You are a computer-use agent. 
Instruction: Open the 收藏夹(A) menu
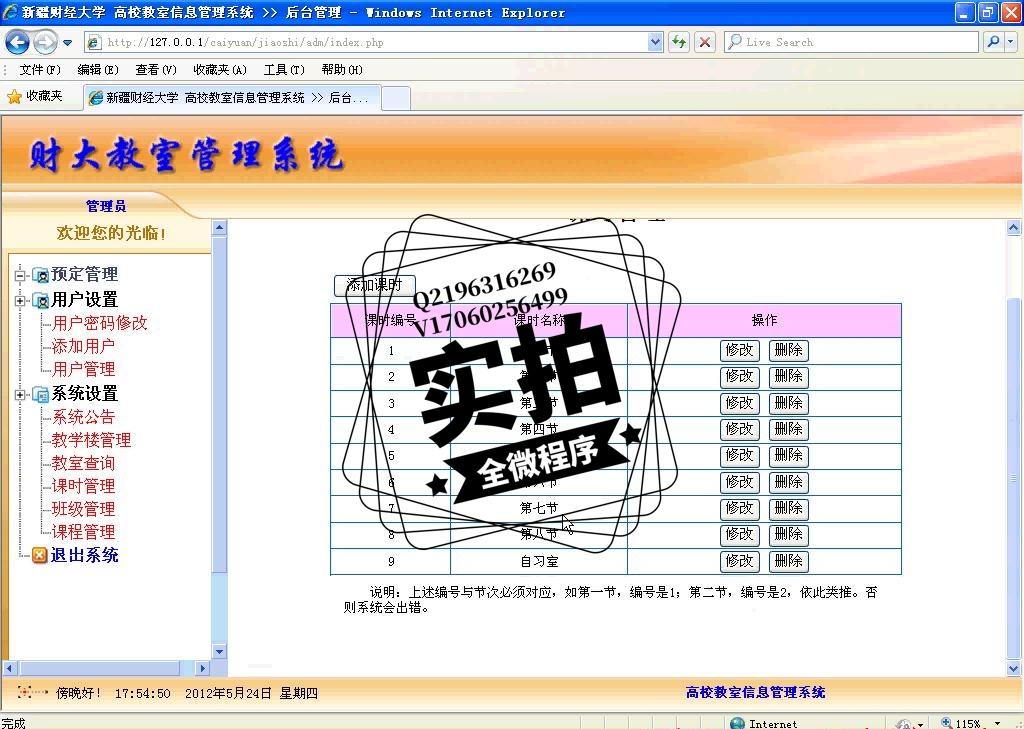pyautogui.click(x=219, y=70)
